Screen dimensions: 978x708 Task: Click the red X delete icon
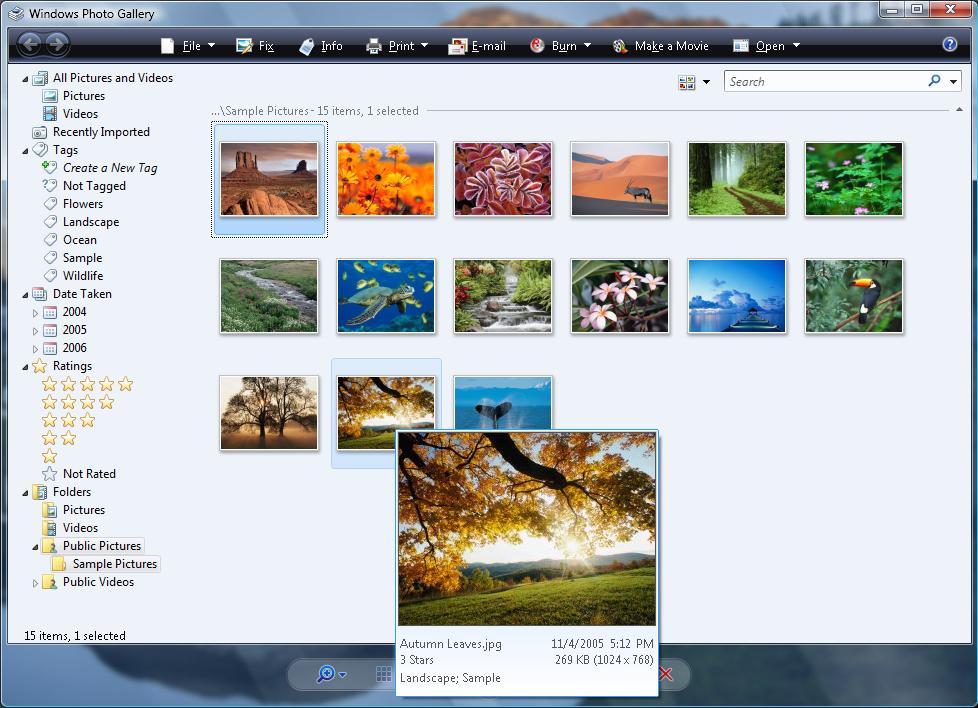(666, 675)
